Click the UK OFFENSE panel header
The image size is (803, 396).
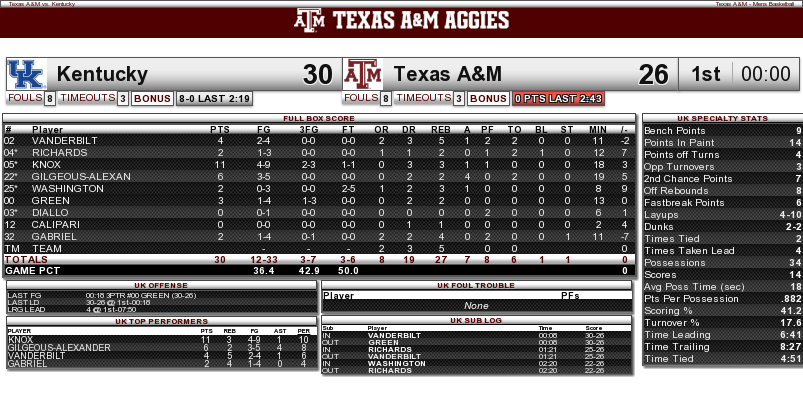pos(161,285)
